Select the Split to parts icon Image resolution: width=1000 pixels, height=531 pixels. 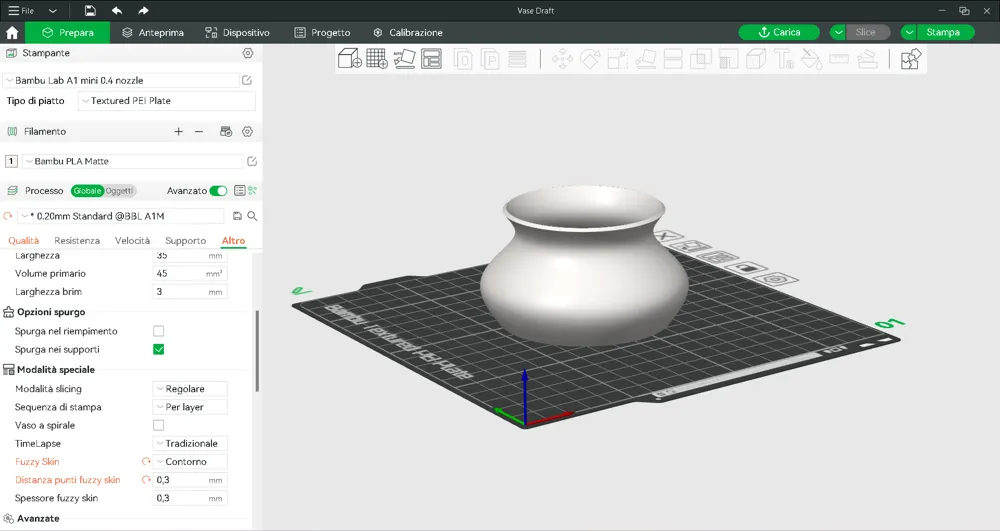click(490, 59)
